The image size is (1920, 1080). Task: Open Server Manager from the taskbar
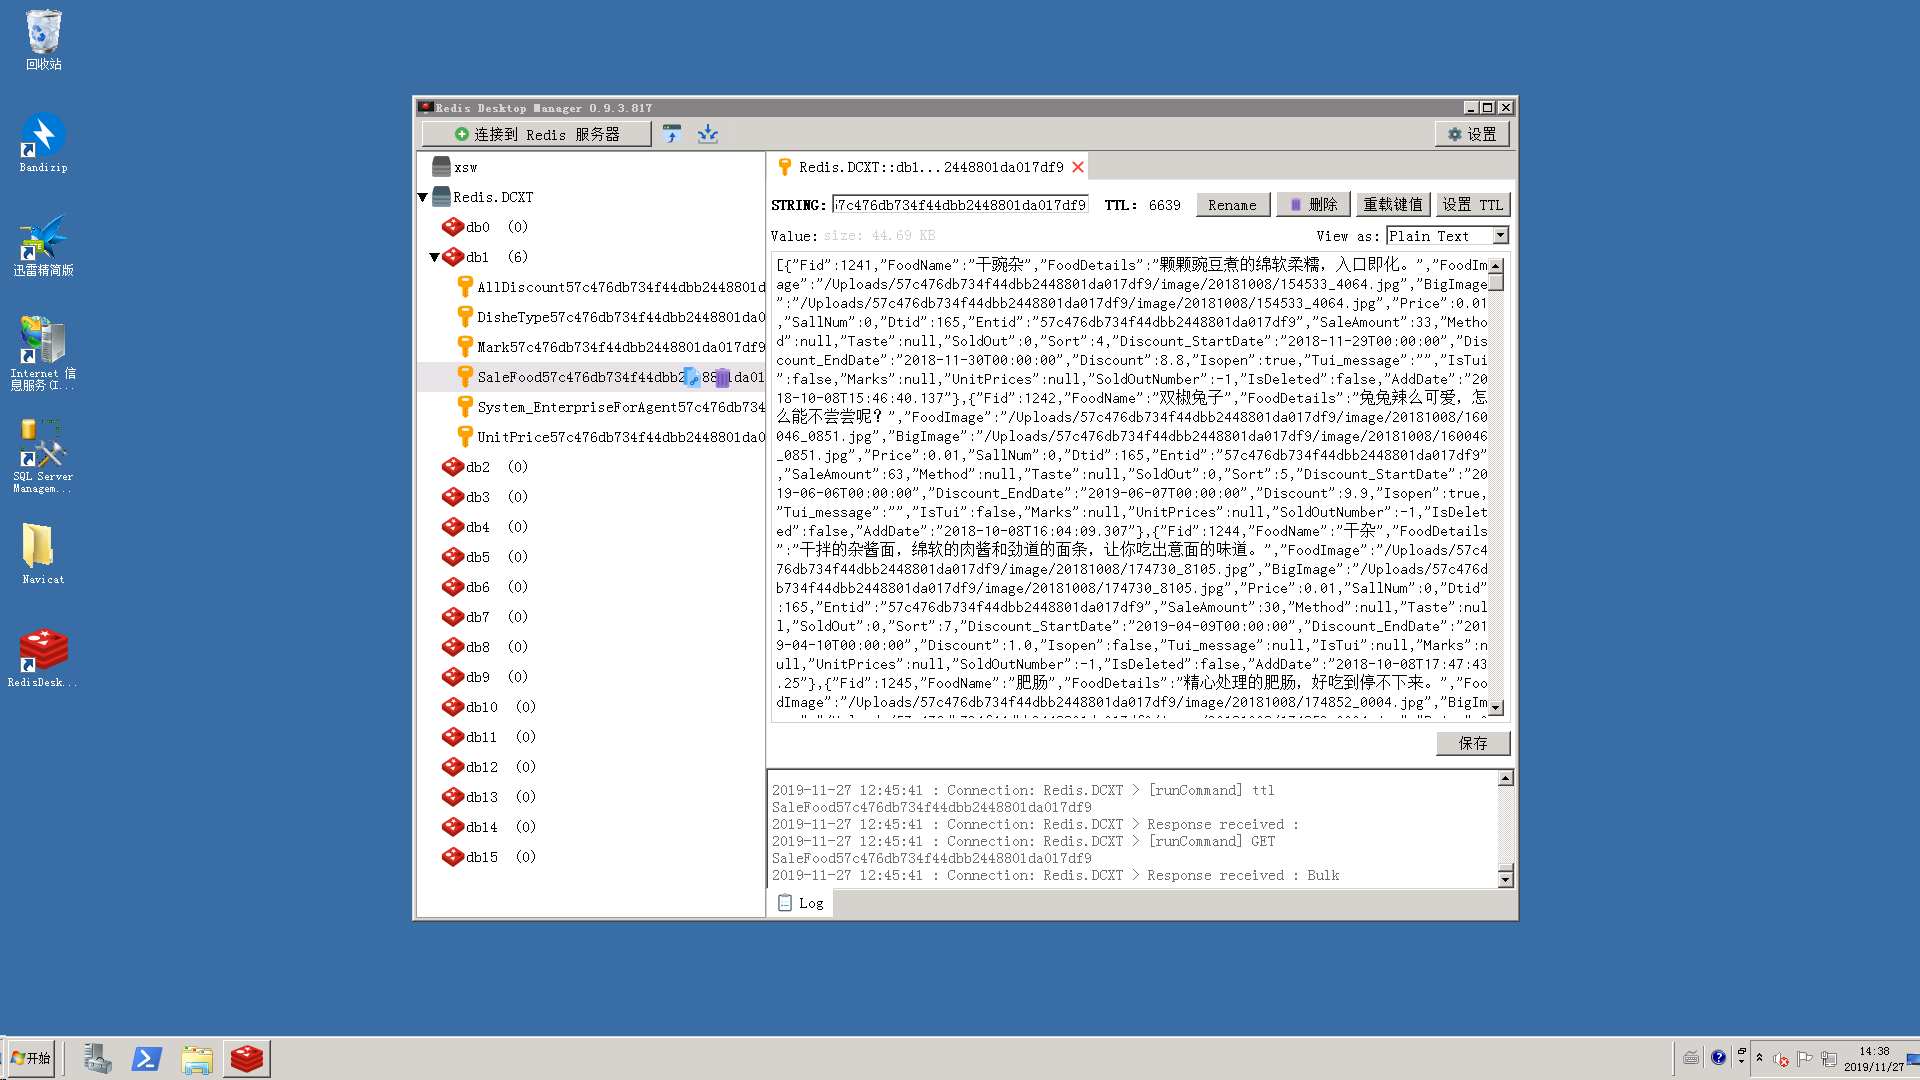tap(97, 1058)
